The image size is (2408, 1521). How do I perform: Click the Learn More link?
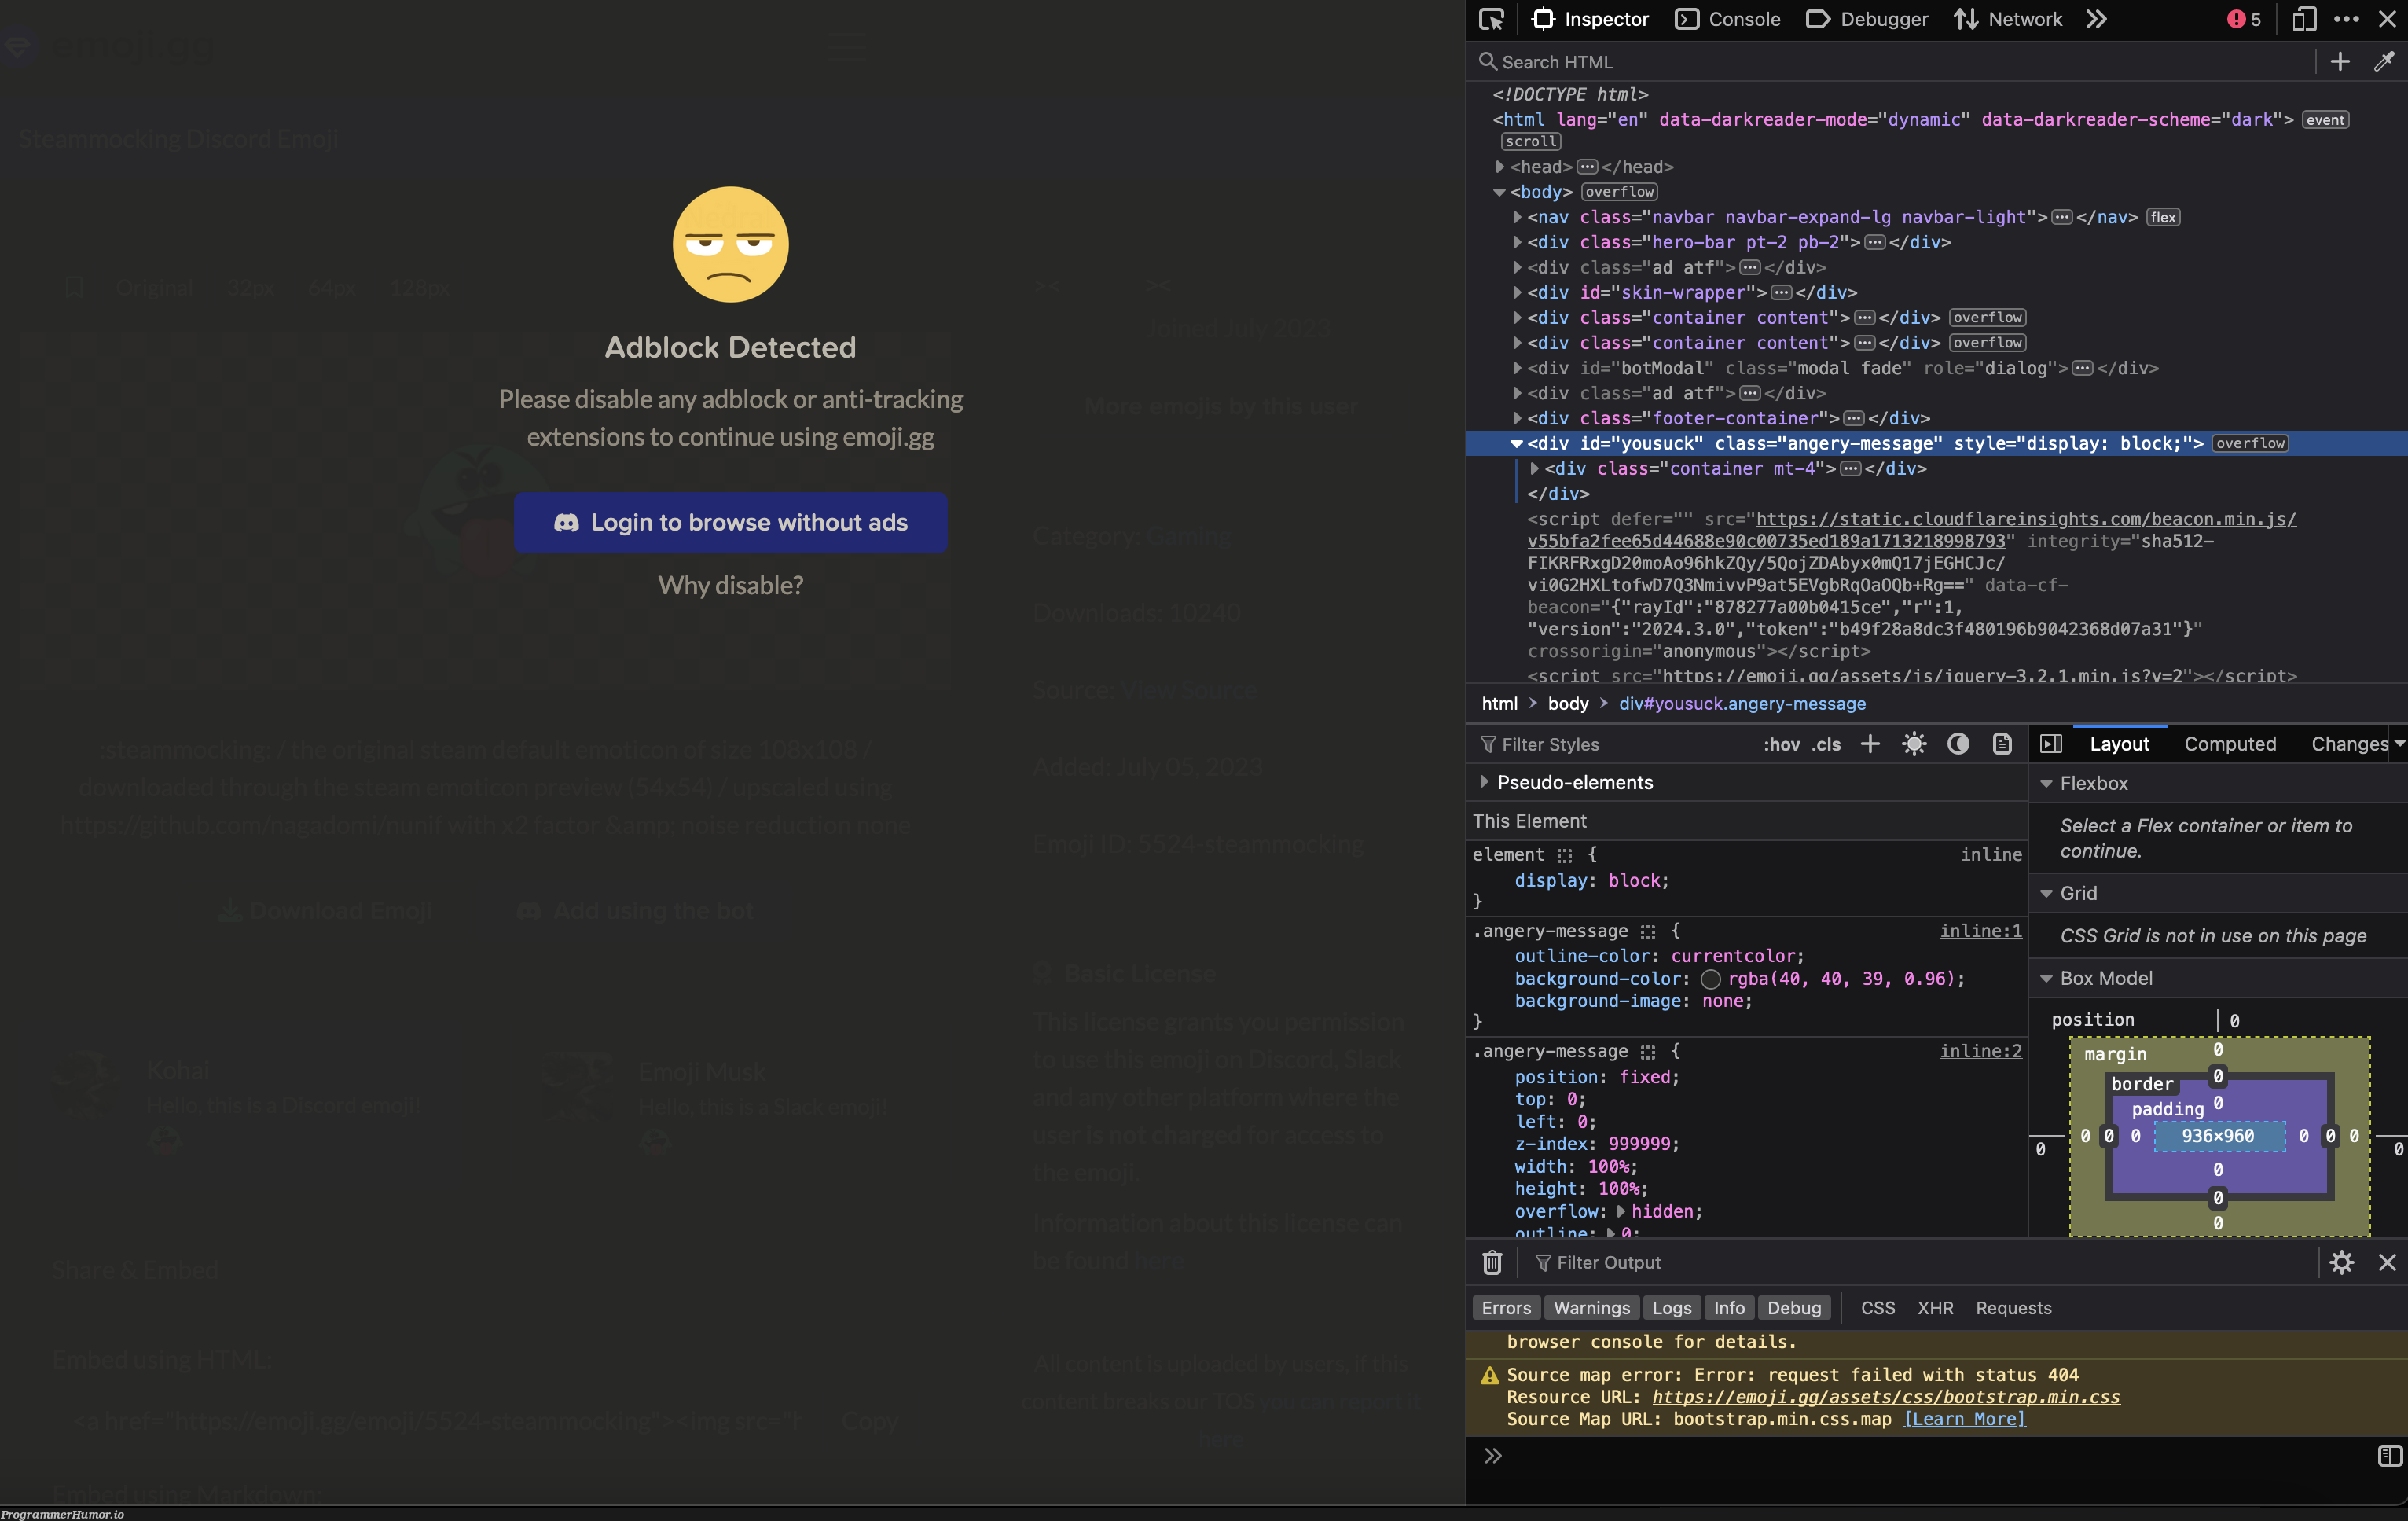[x=1964, y=1419]
